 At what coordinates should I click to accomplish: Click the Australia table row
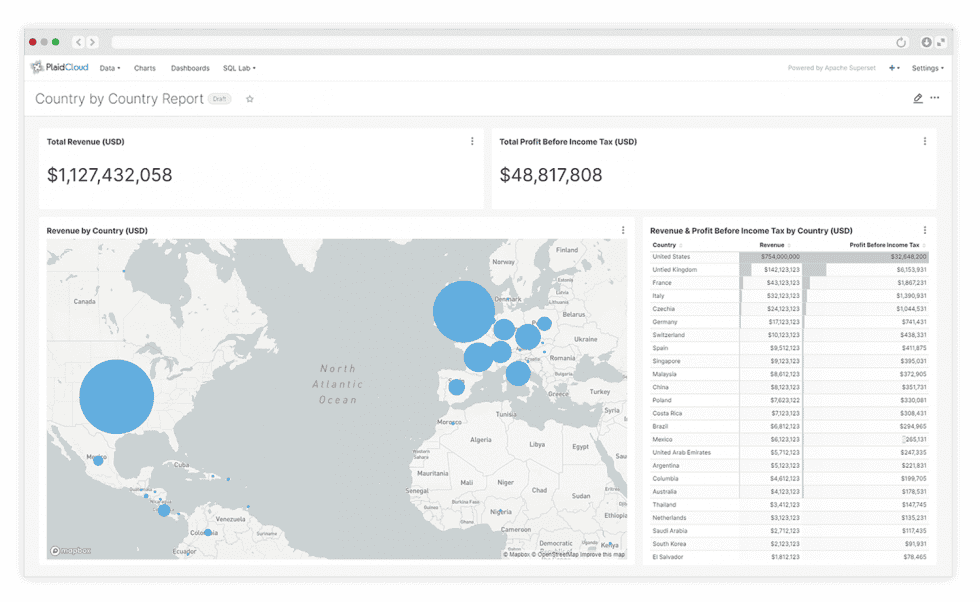pyautogui.click(x=789, y=492)
